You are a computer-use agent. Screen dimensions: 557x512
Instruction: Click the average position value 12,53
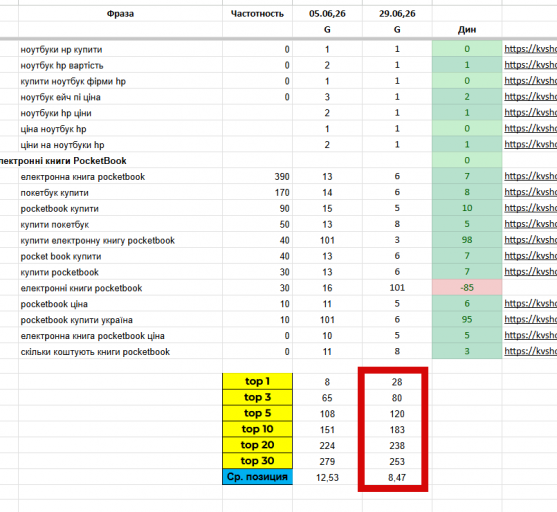(x=327, y=478)
